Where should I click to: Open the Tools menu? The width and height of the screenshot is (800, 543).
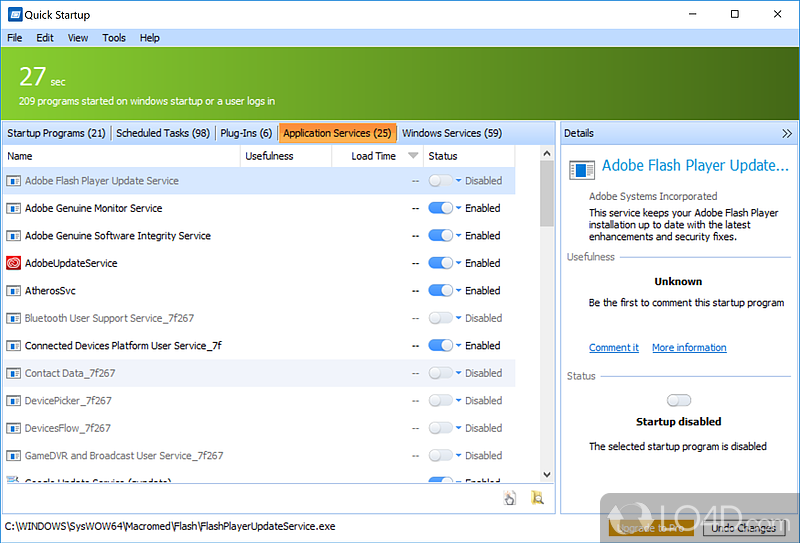114,38
